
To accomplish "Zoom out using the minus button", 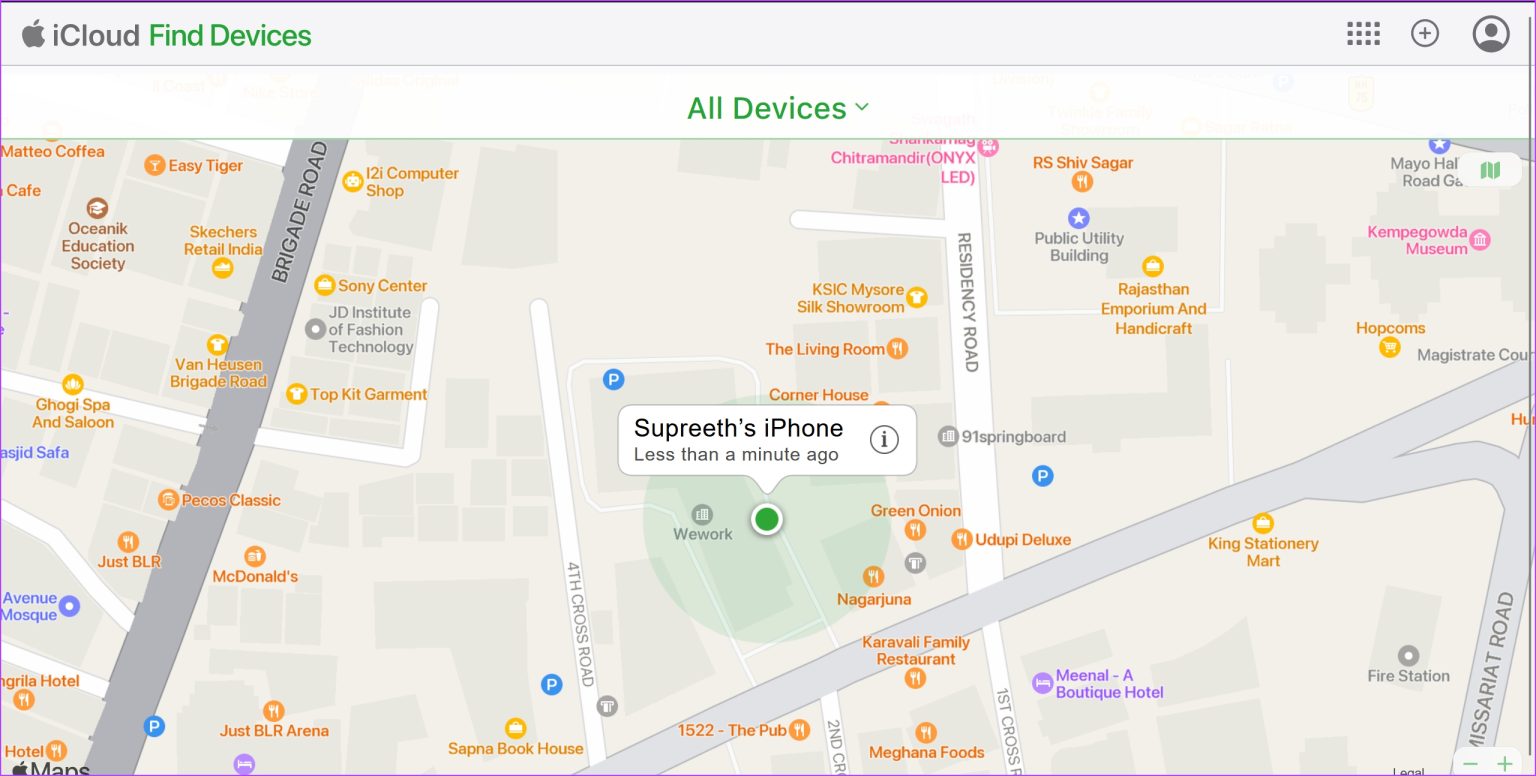I will [1469, 763].
